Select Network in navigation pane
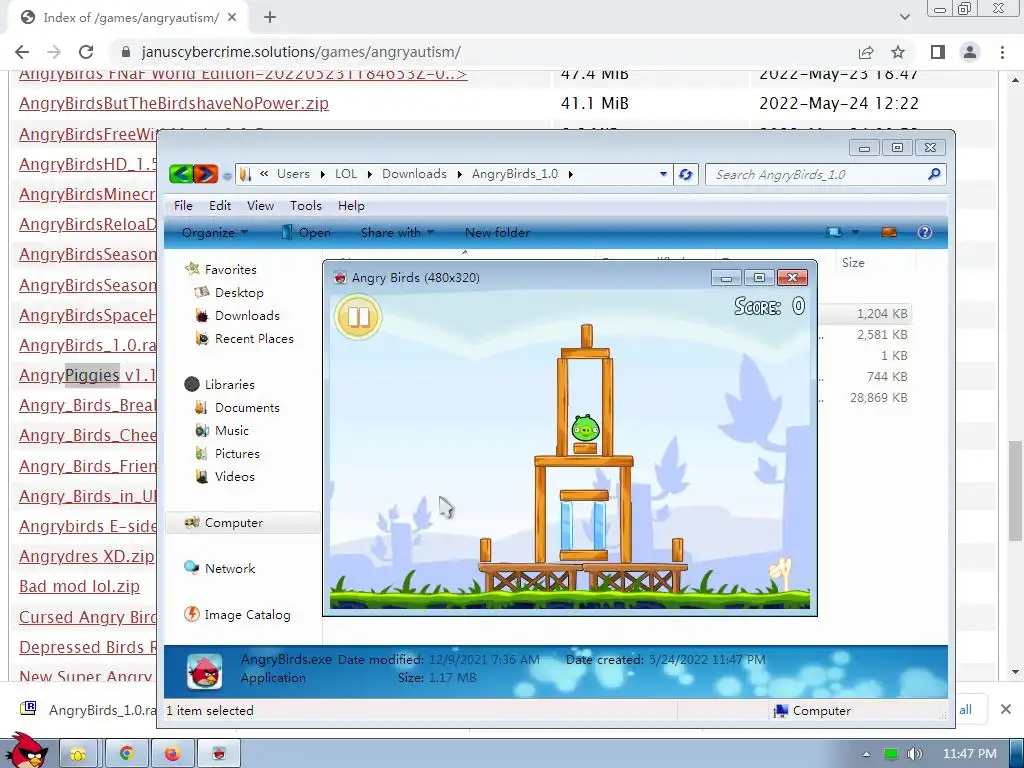Viewport: 1024px width, 768px height. [x=219, y=569]
